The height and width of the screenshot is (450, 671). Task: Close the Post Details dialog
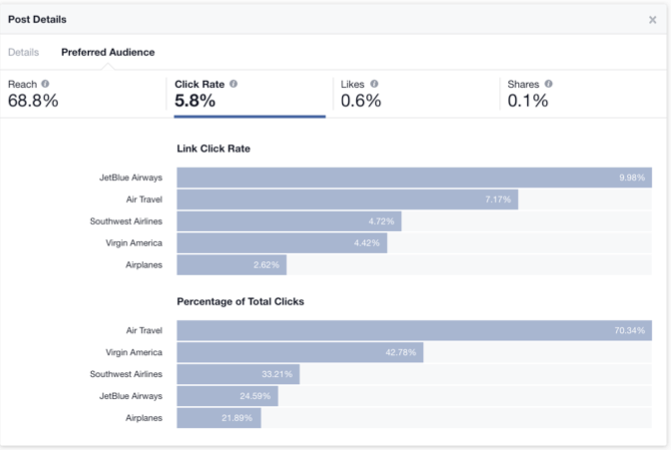coord(653,19)
